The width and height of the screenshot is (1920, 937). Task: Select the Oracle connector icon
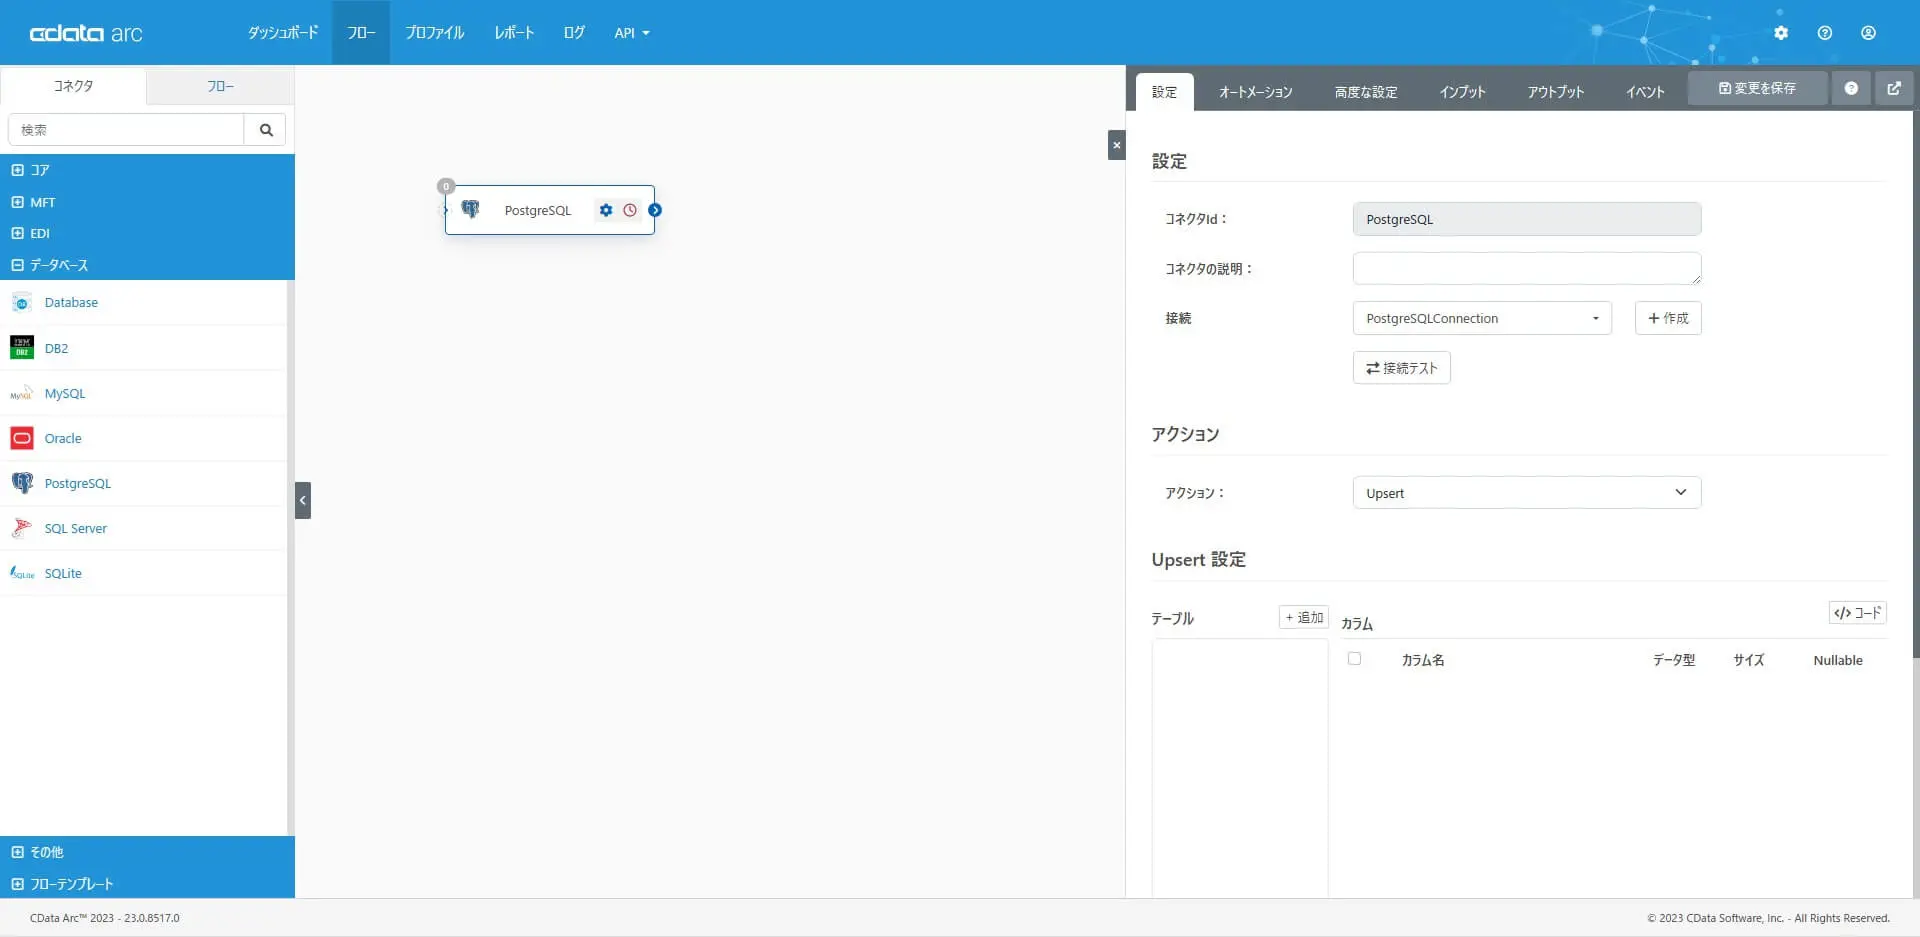22,438
